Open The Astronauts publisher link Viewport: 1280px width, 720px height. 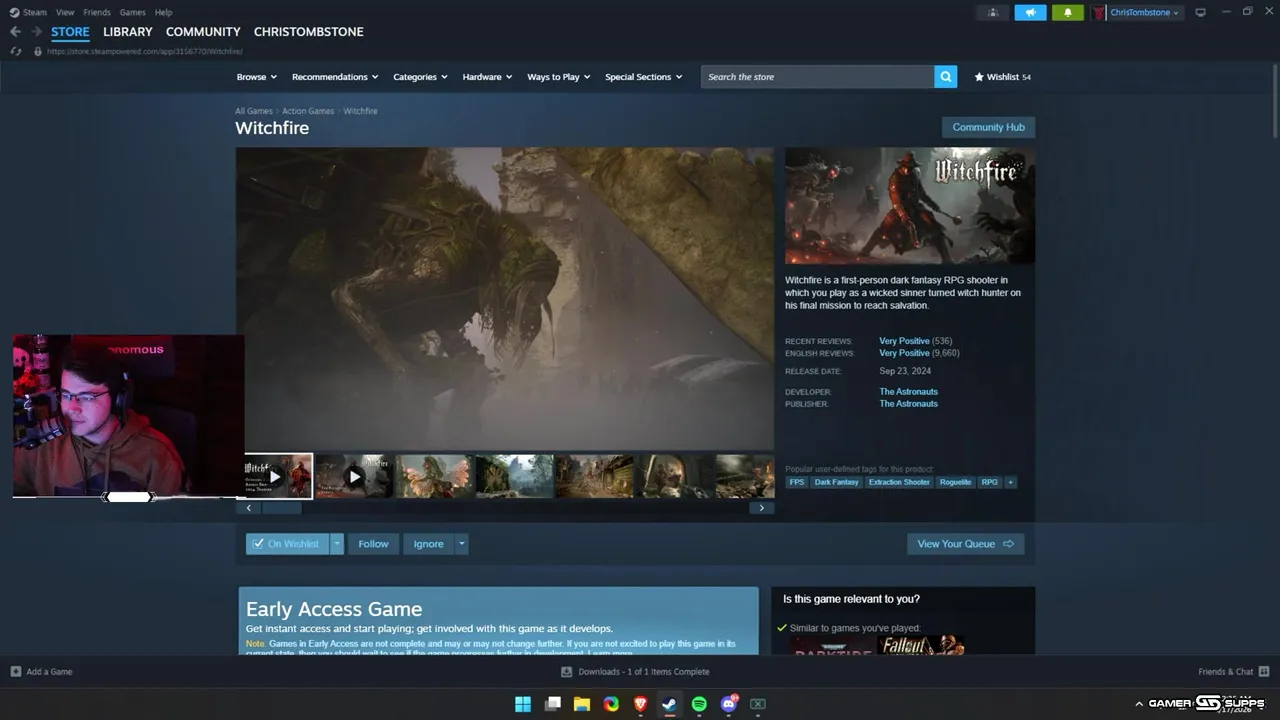tap(908, 404)
